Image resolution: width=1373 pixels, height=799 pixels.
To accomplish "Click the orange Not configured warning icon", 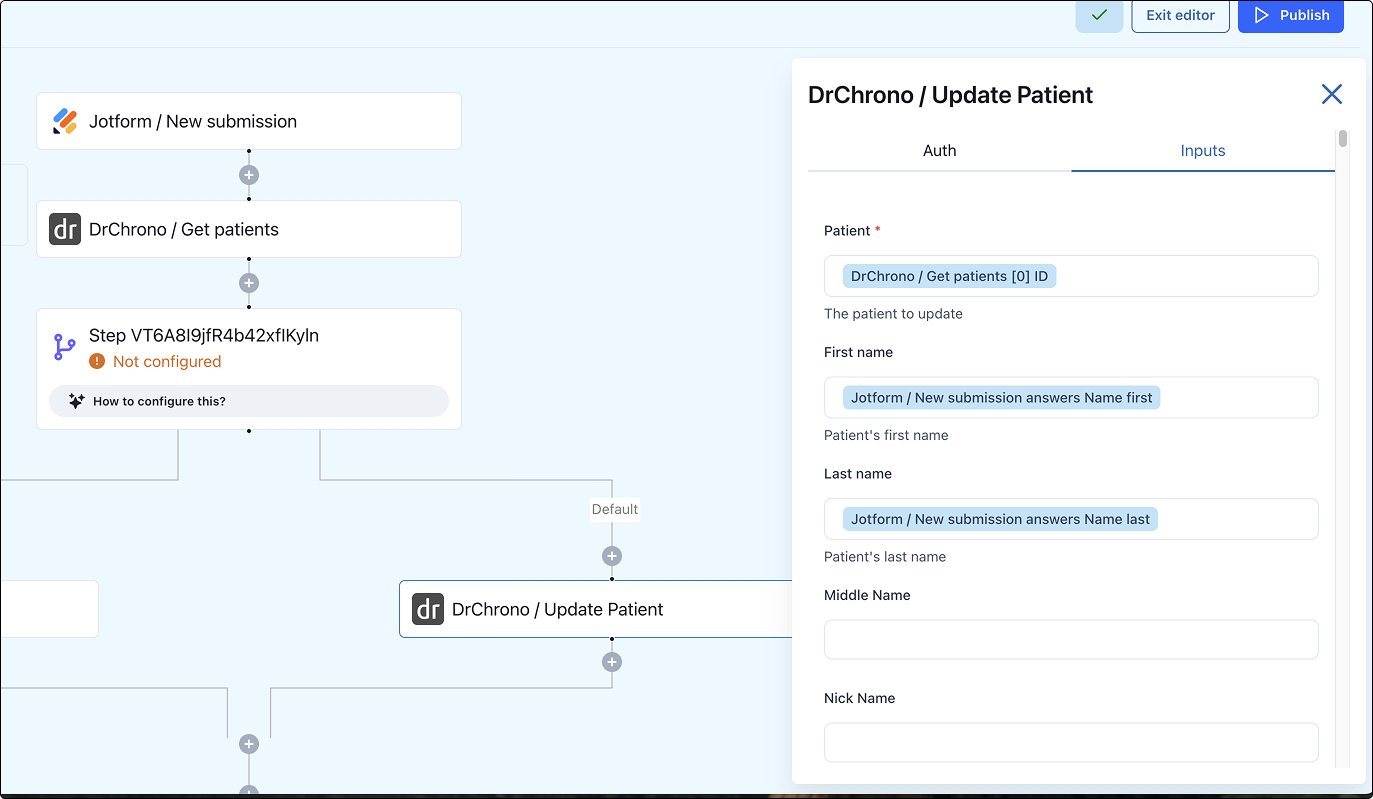I will tap(97, 362).
